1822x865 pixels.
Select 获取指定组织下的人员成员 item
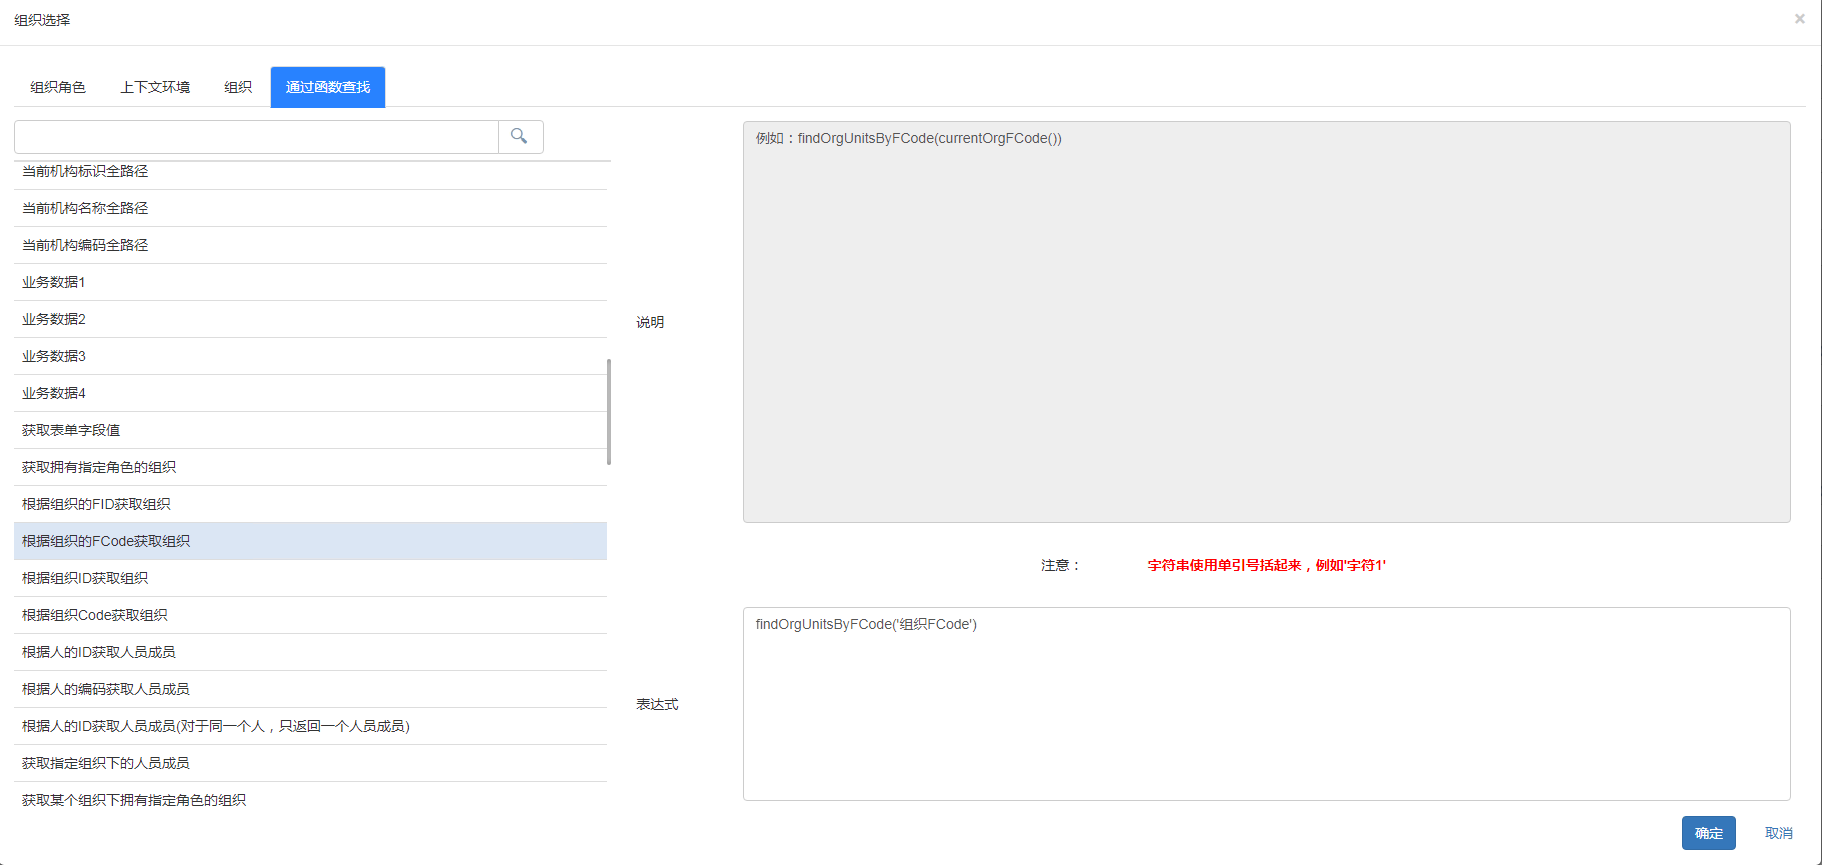(x=106, y=763)
